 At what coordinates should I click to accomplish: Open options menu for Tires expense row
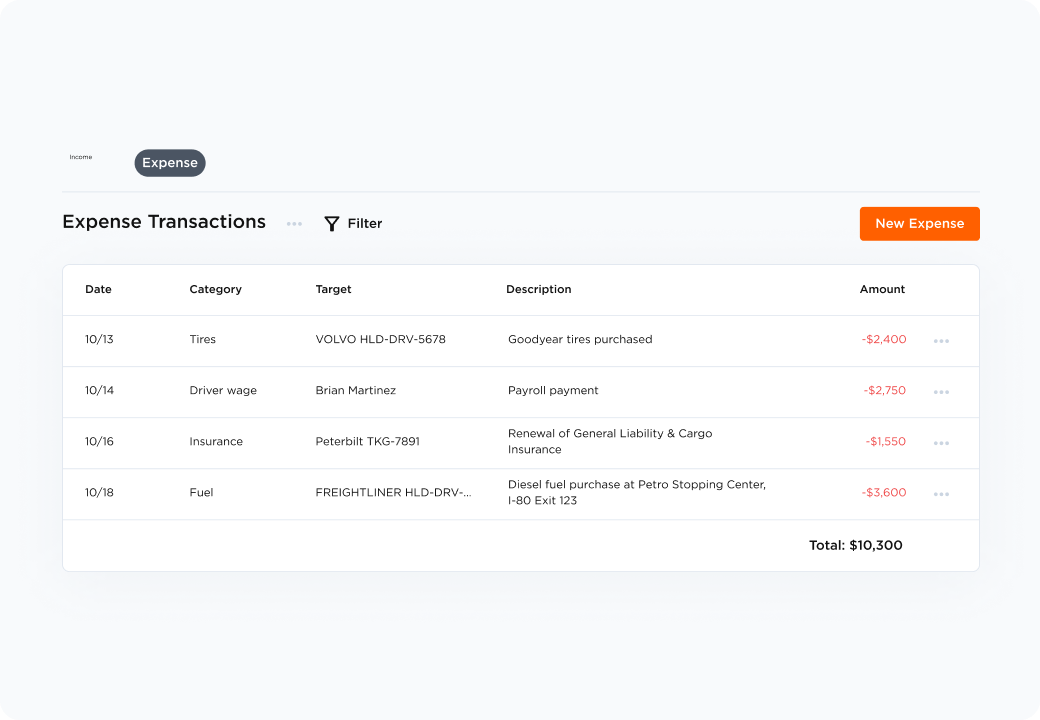(941, 341)
